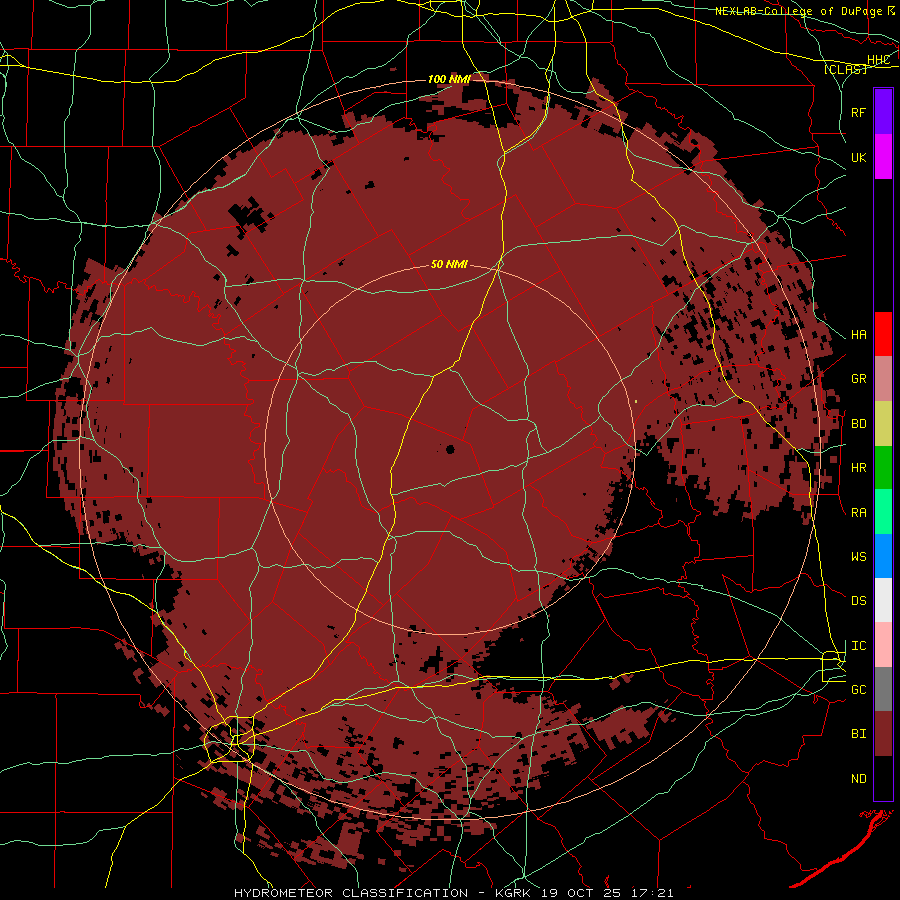
Task: Click the "GC" legend label
Action: pyautogui.click(x=858, y=690)
